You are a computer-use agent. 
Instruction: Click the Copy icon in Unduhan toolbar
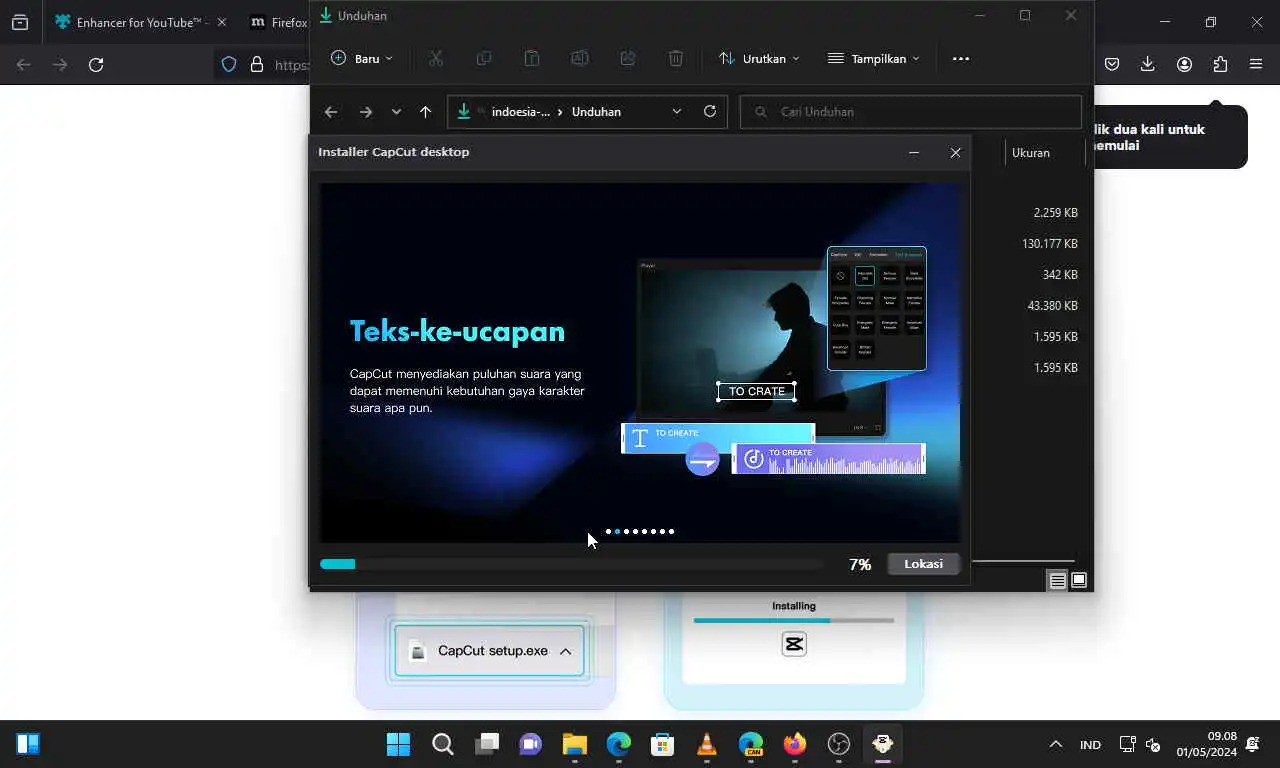pos(484,59)
